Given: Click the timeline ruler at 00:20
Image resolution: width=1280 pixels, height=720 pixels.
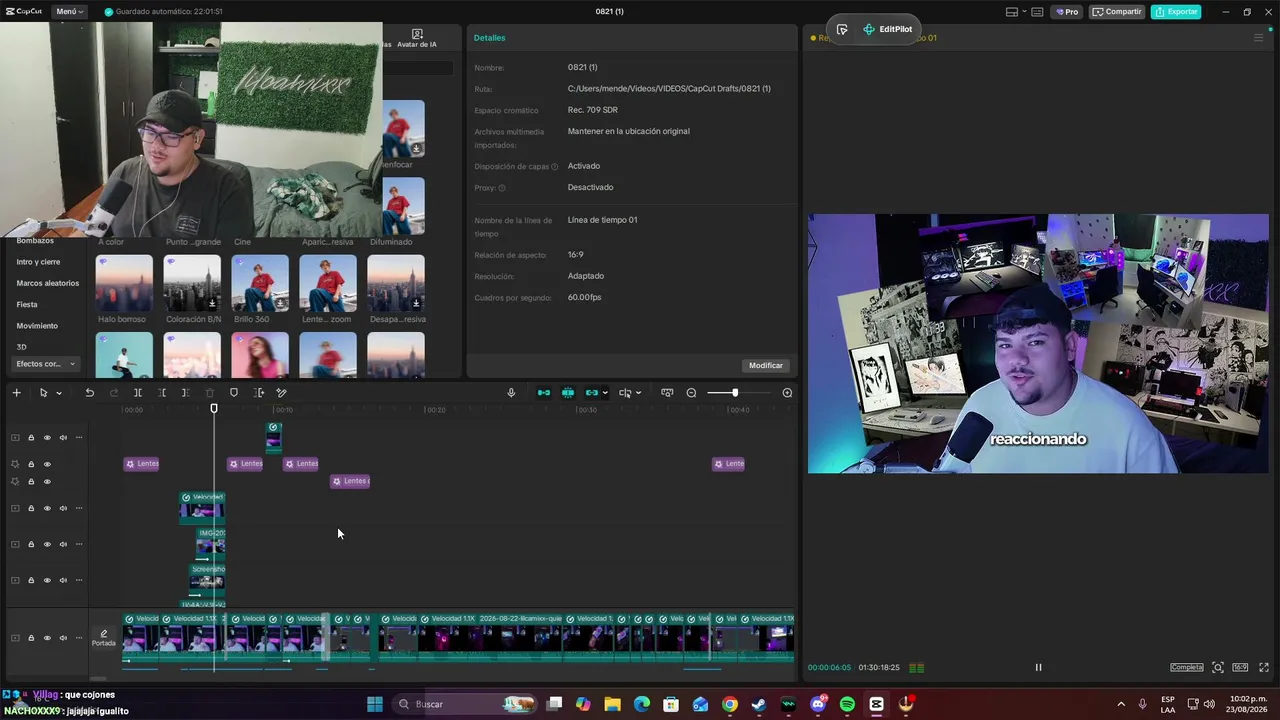Looking at the screenshot, I should point(435,410).
